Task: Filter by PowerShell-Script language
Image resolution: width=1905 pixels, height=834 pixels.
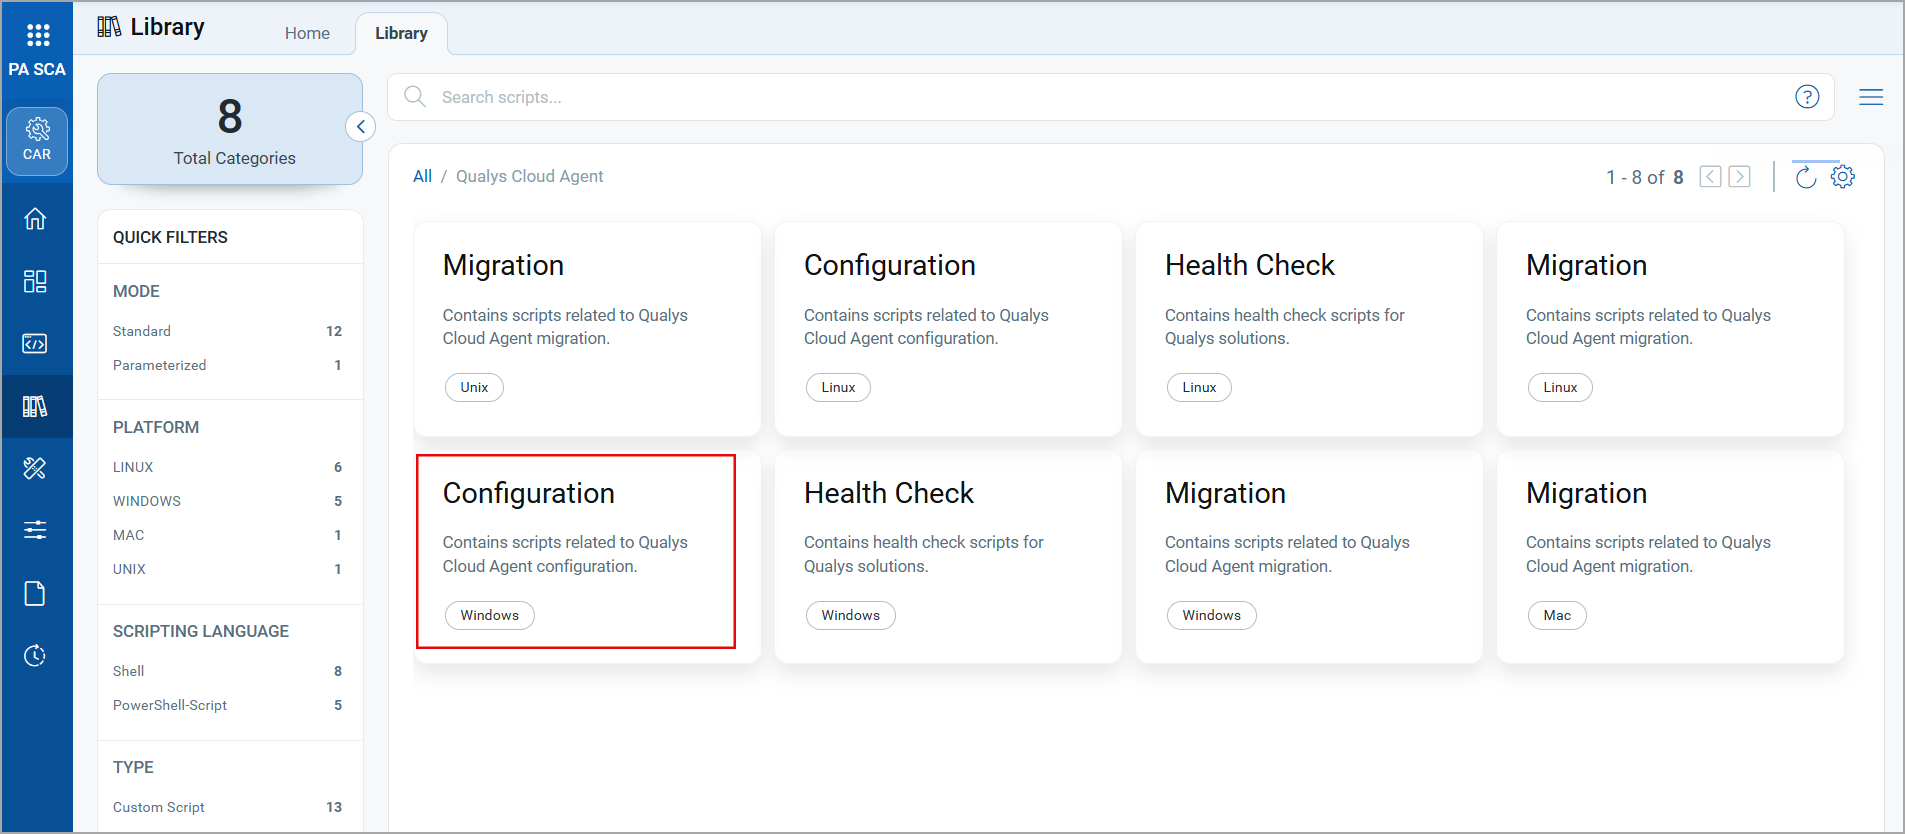Action: tap(170, 705)
